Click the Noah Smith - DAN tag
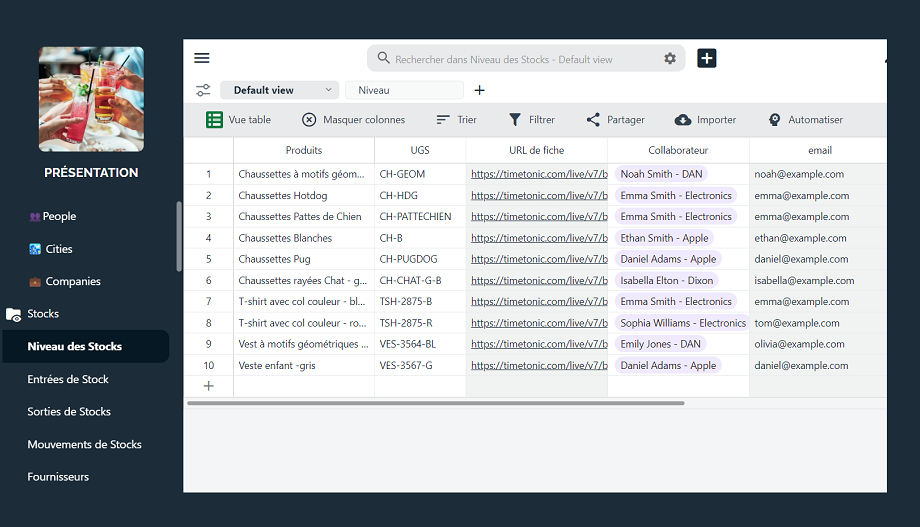The height and width of the screenshot is (527, 920). point(661,174)
